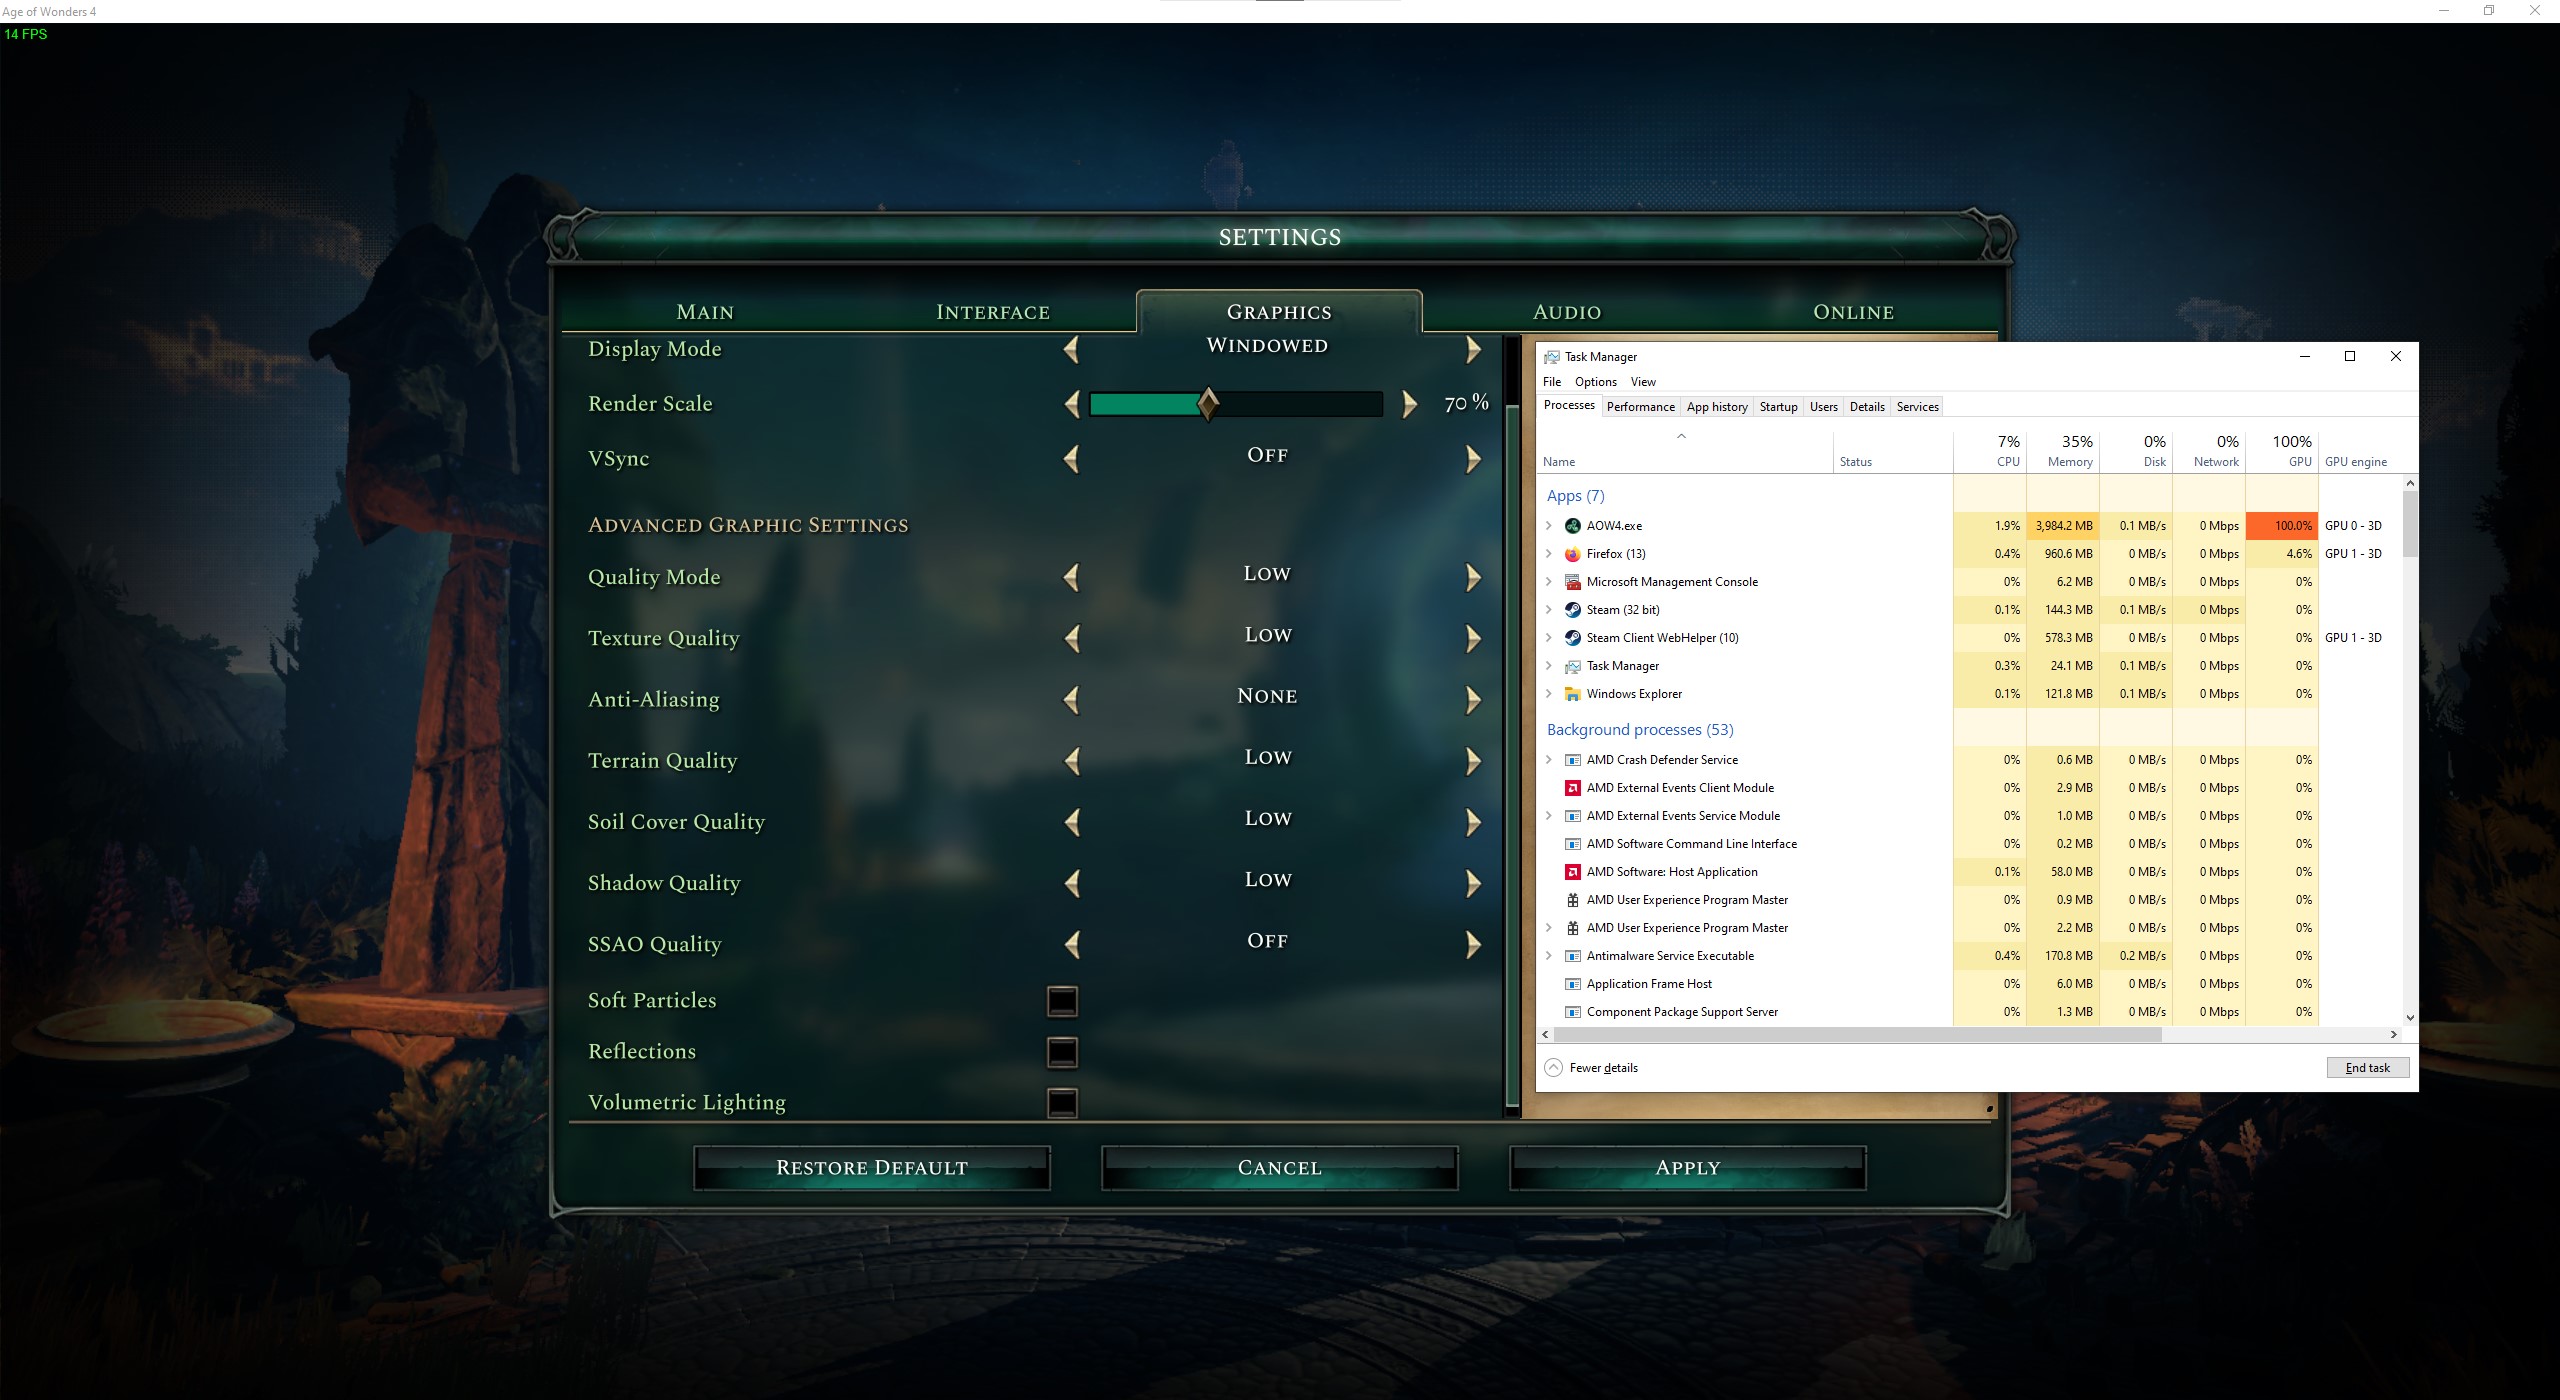2560x1400 pixels.
Task: Switch to the Audio settings tab
Action: coord(1567,312)
